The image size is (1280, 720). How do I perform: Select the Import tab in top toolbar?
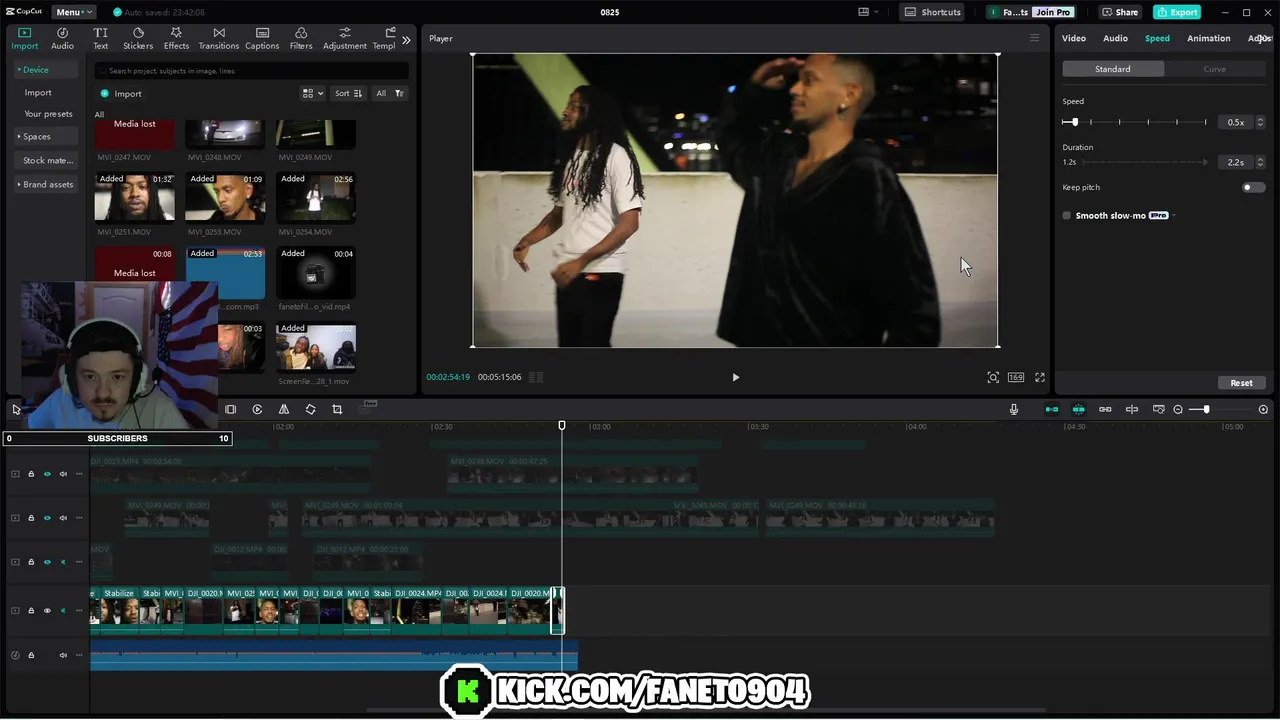[24, 39]
